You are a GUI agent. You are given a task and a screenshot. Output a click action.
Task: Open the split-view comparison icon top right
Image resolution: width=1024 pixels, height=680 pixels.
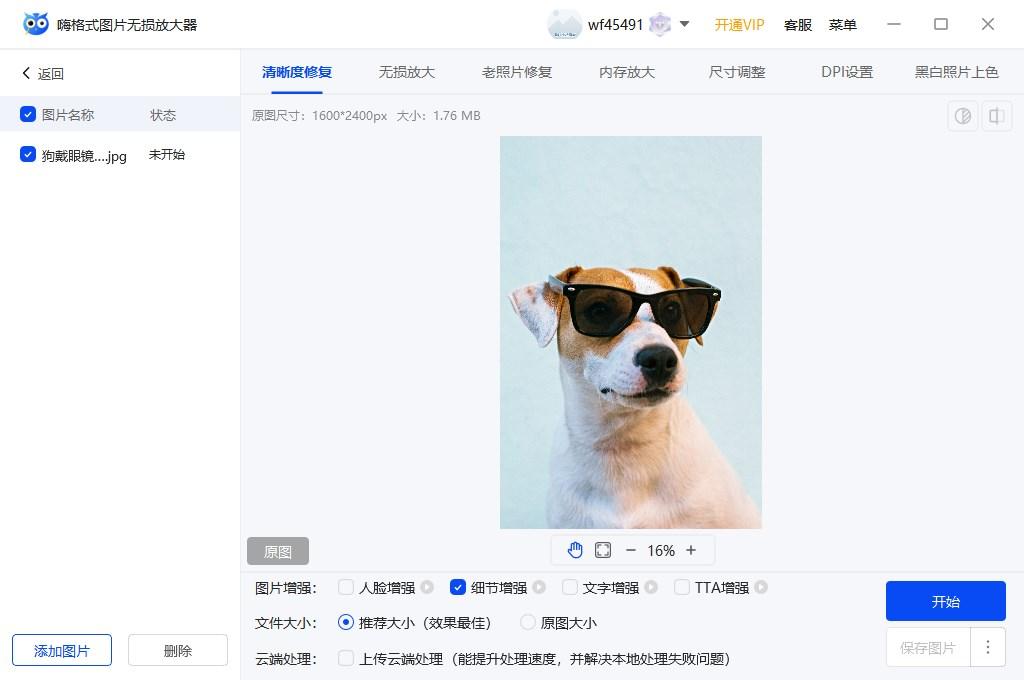coord(996,116)
